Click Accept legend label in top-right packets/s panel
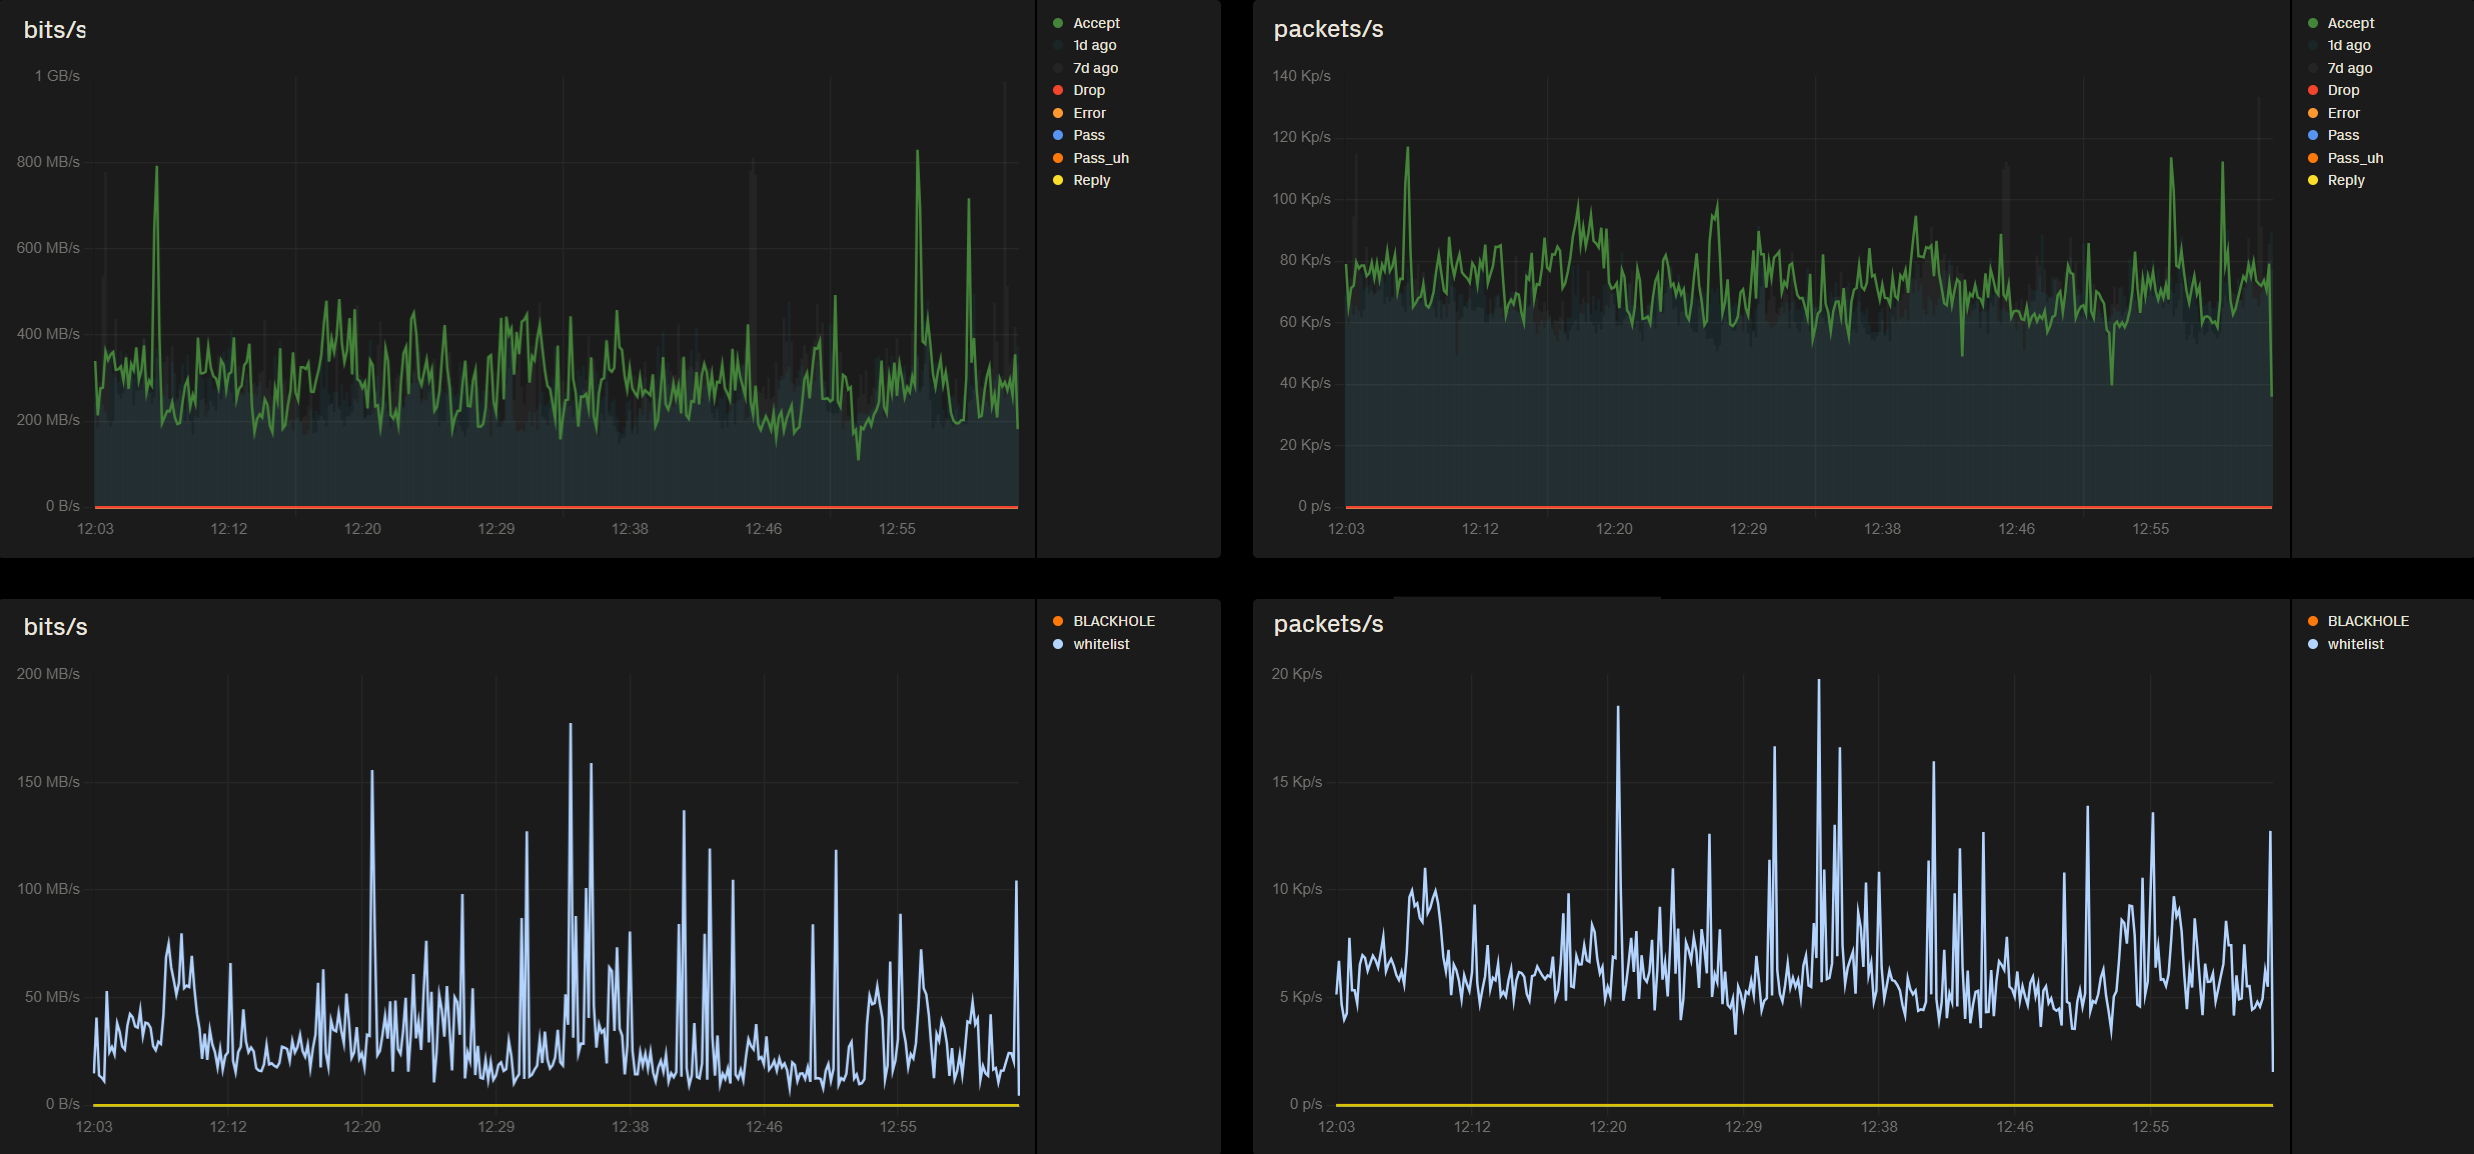2474x1154 pixels. [x=2350, y=23]
